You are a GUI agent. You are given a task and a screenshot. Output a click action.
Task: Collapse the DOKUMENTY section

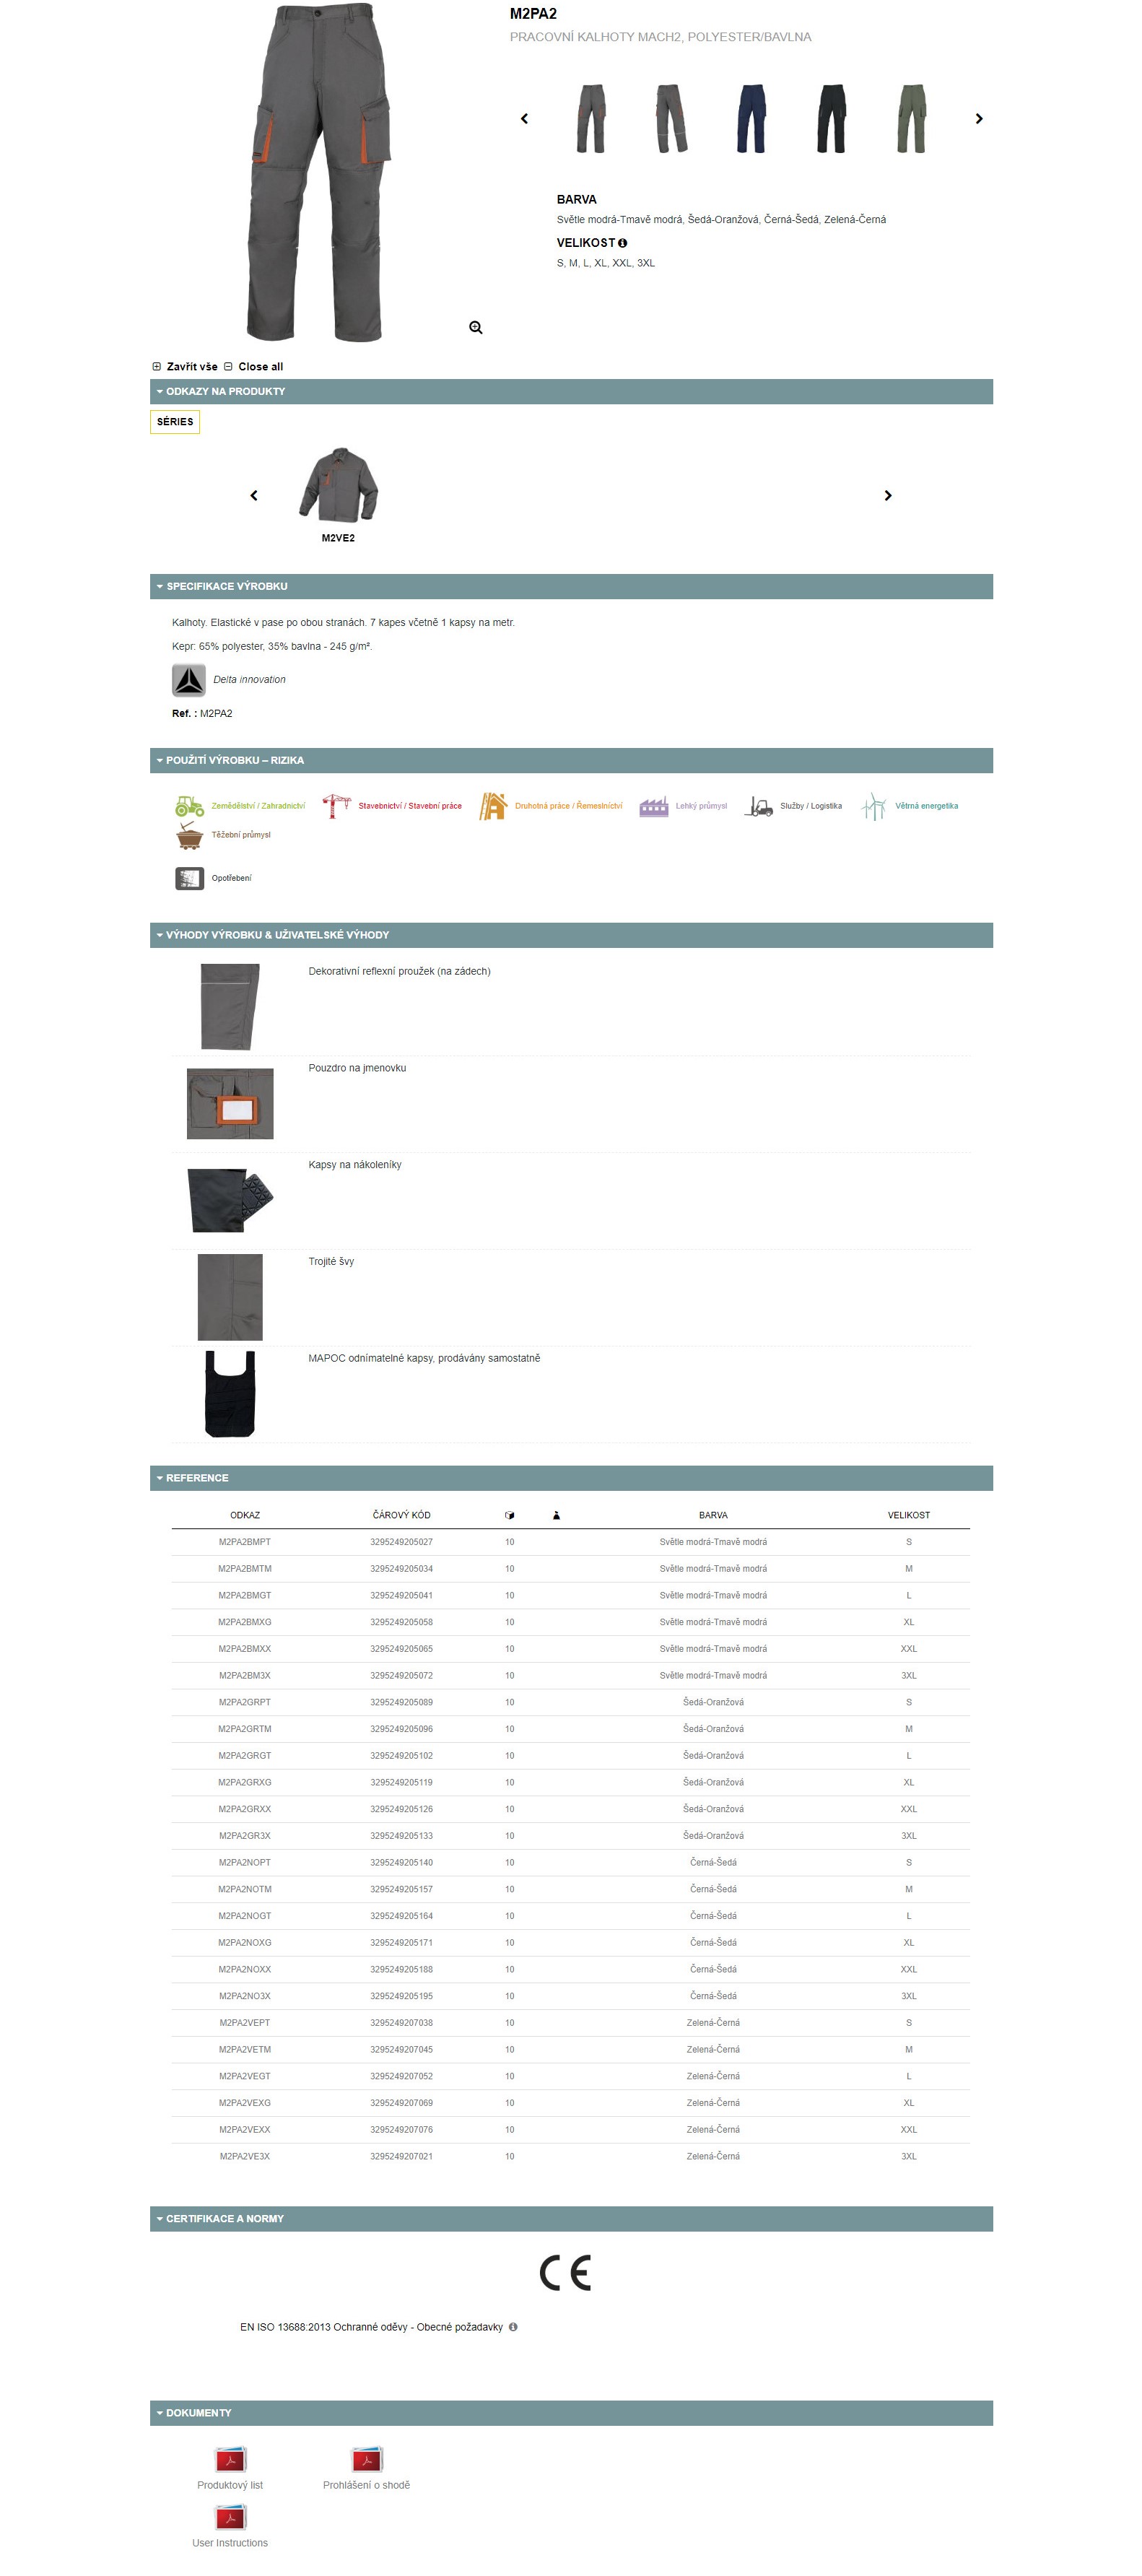pos(571,2413)
